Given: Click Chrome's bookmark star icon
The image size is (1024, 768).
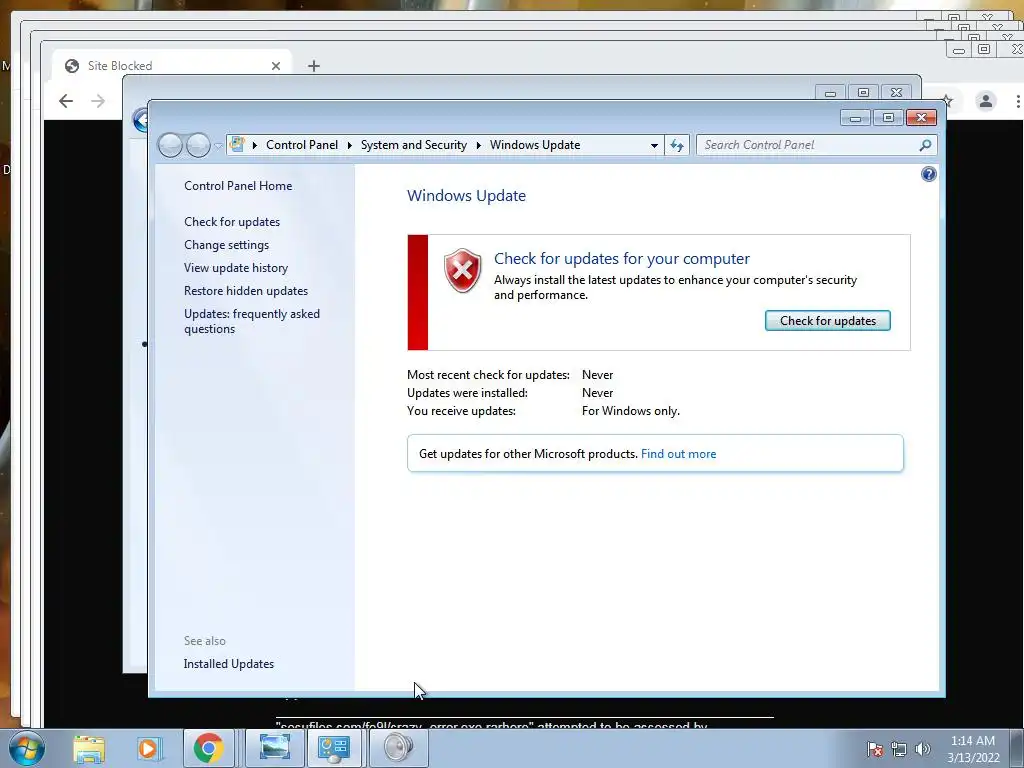Looking at the screenshot, I should coord(948,101).
